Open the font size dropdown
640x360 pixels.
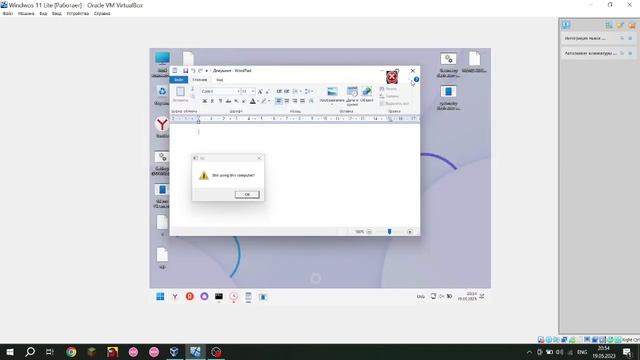(253, 91)
